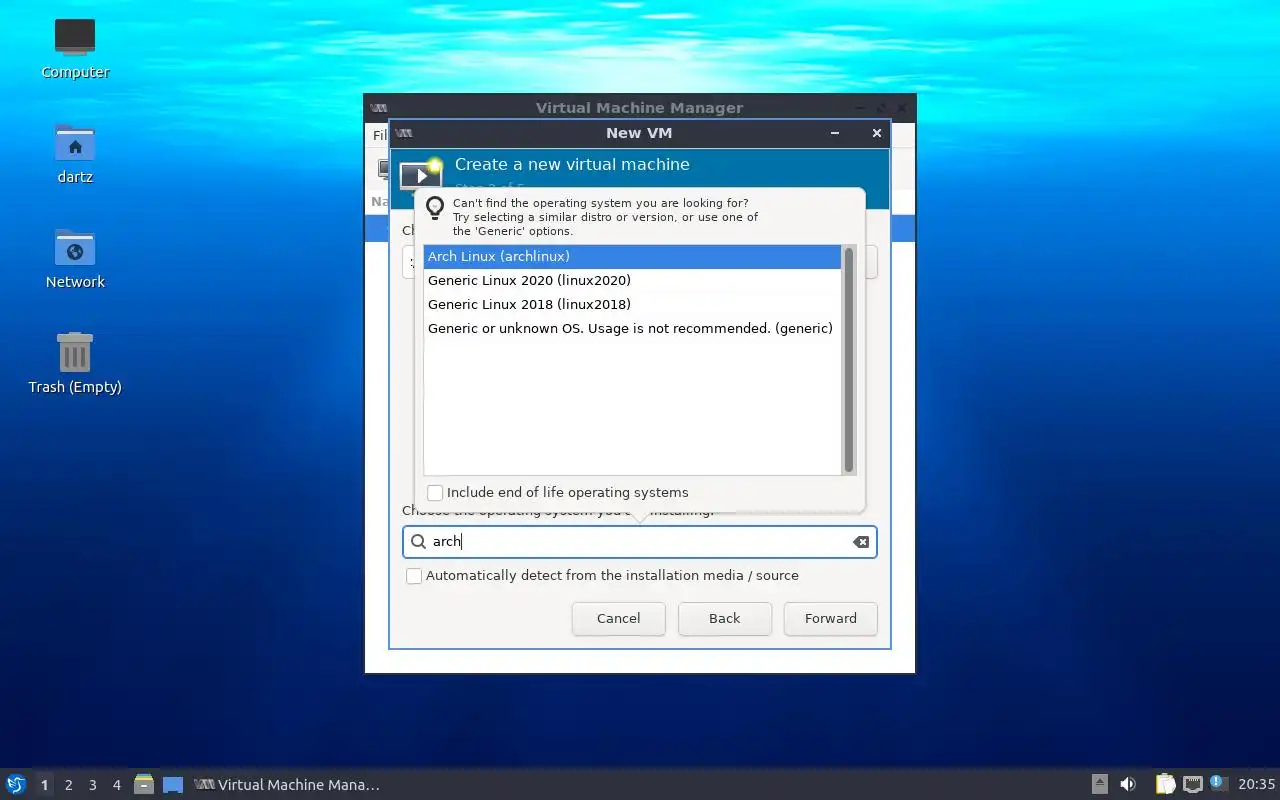Close the New VM dialog
Viewport: 1280px width, 800px height.
pyautogui.click(x=877, y=133)
